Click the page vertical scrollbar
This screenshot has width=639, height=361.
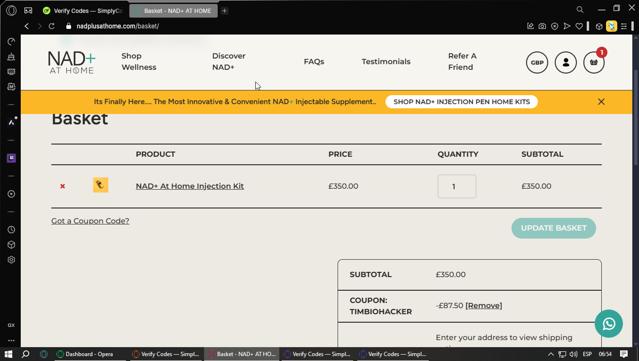click(x=635, y=118)
